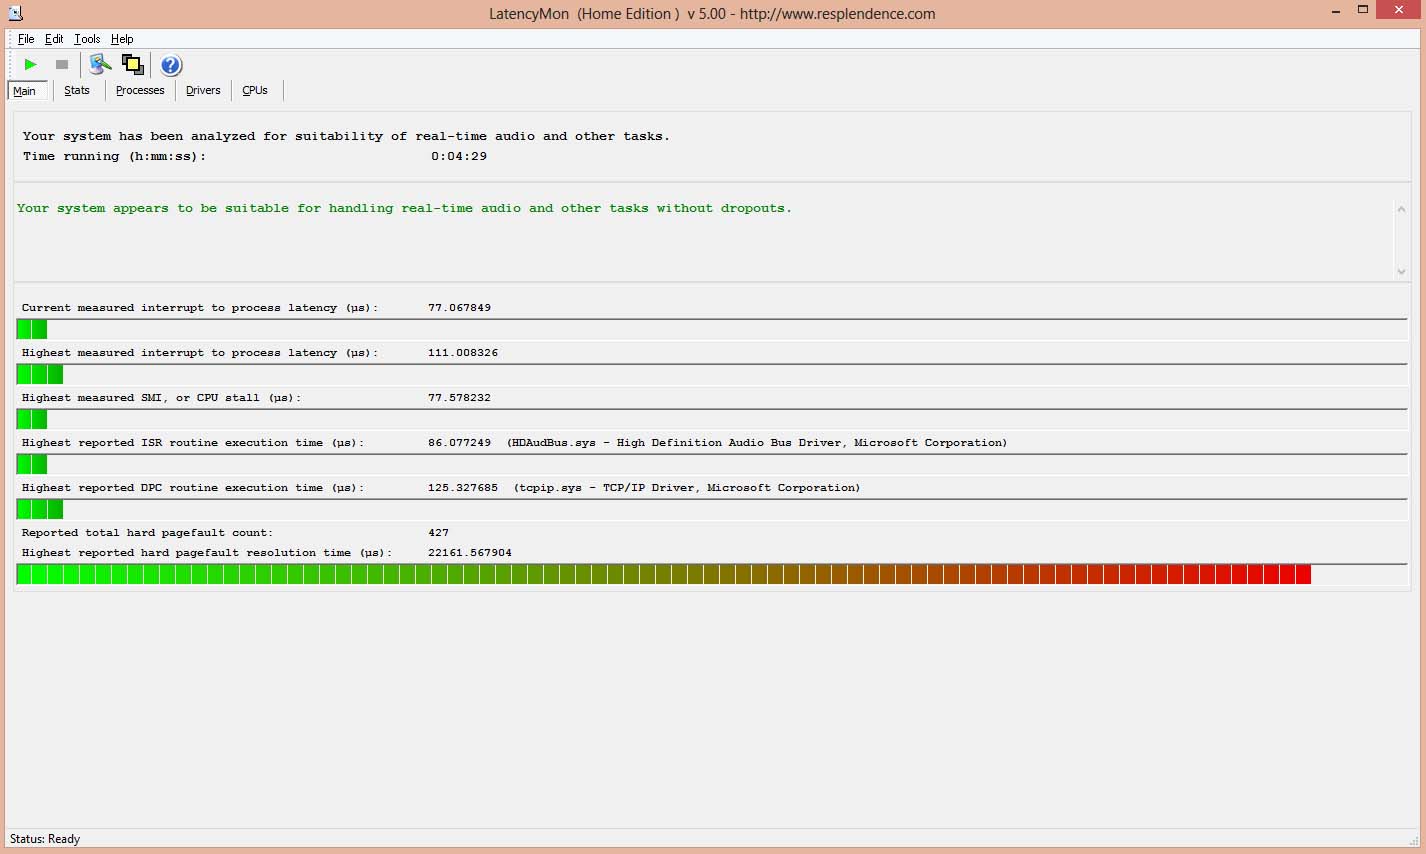The image size is (1426, 854).
Task: Click the HDAudBus.sys driver text
Action: (x=757, y=443)
